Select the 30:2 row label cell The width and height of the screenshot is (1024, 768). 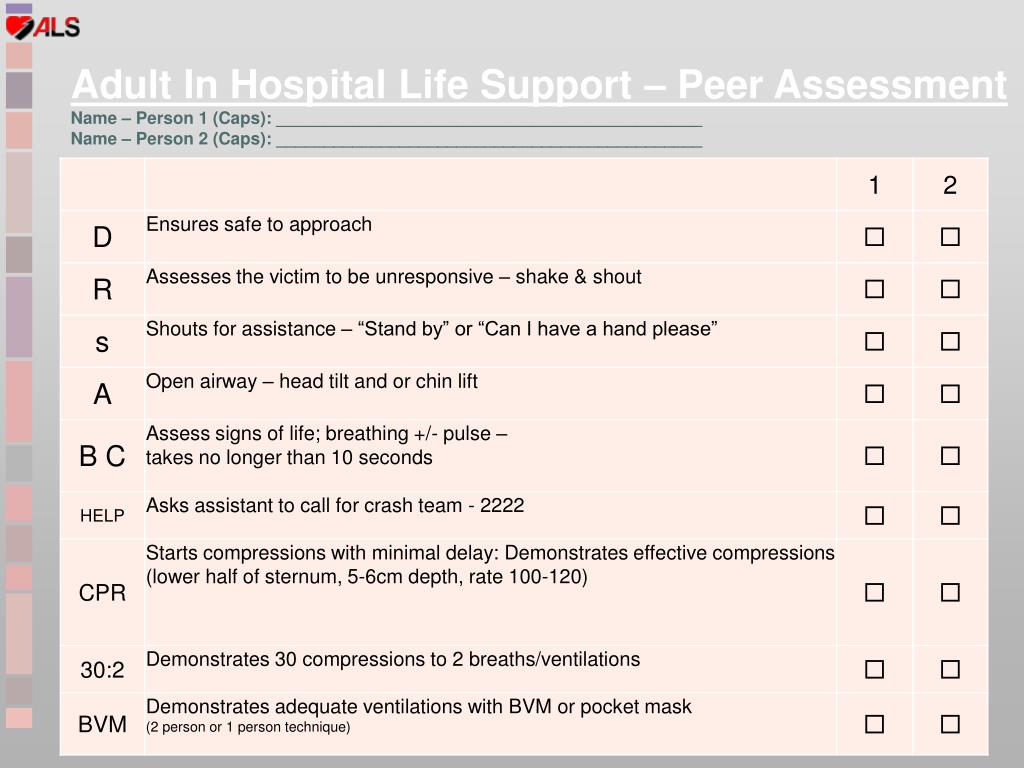tap(102, 670)
